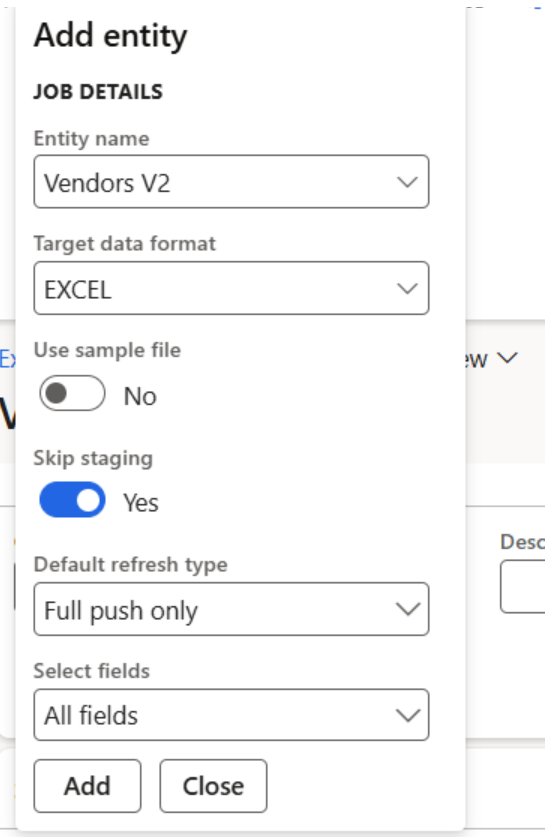This screenshot has width=547, height=837.
Task: Click the Target data format label
Action: [x=124, y=243]
